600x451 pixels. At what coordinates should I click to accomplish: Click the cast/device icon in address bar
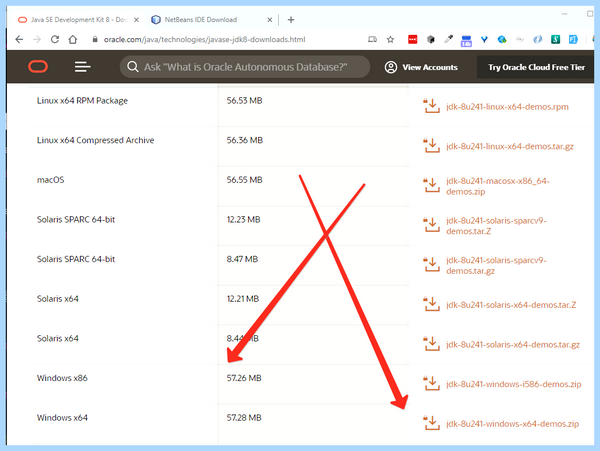372,39
